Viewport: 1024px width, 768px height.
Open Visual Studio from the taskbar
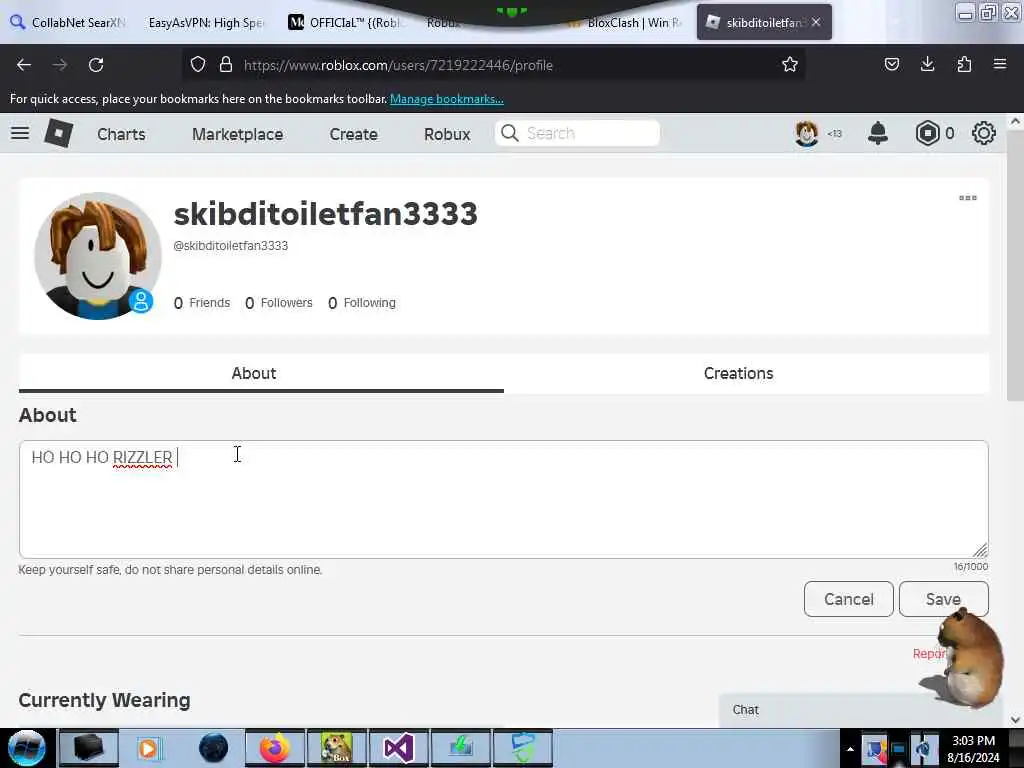pos(399,748)
